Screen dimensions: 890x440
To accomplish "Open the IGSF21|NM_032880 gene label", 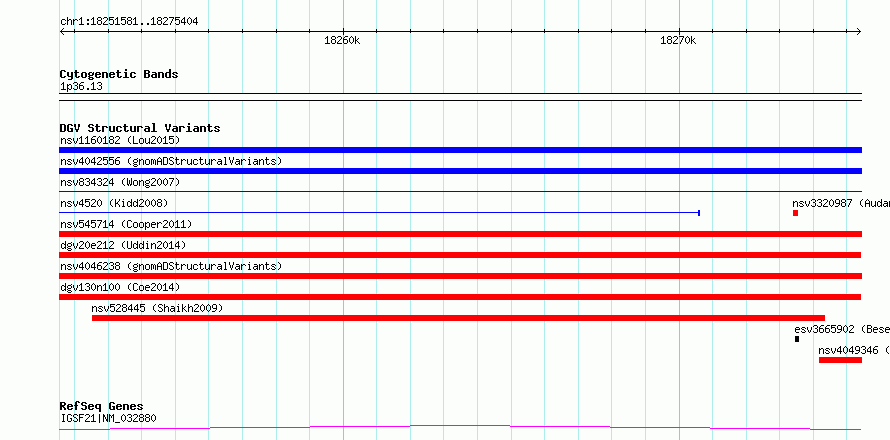I will (x=108, y=419).
